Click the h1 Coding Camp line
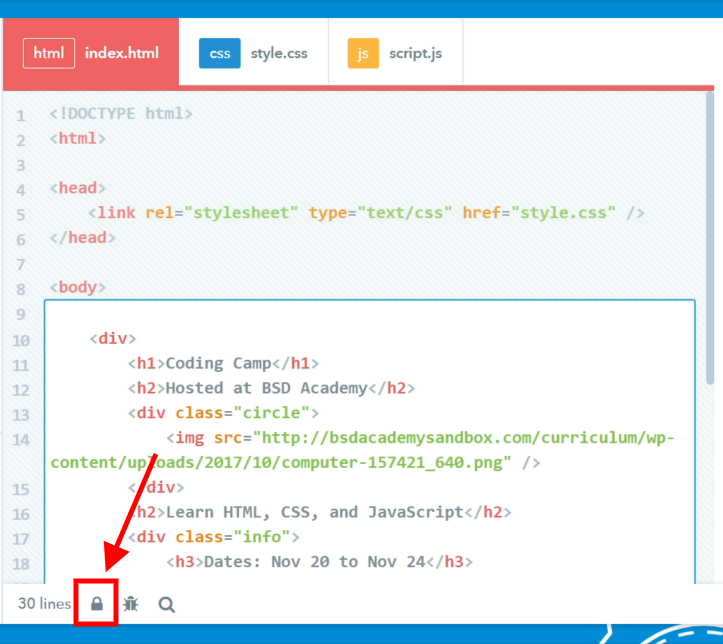Viewport: 723px width, 644px height. click(x=223, y=364)
